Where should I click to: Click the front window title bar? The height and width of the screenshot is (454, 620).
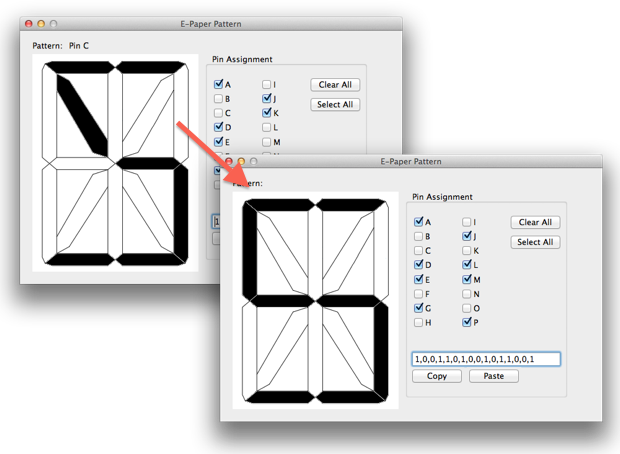(411, 161)
